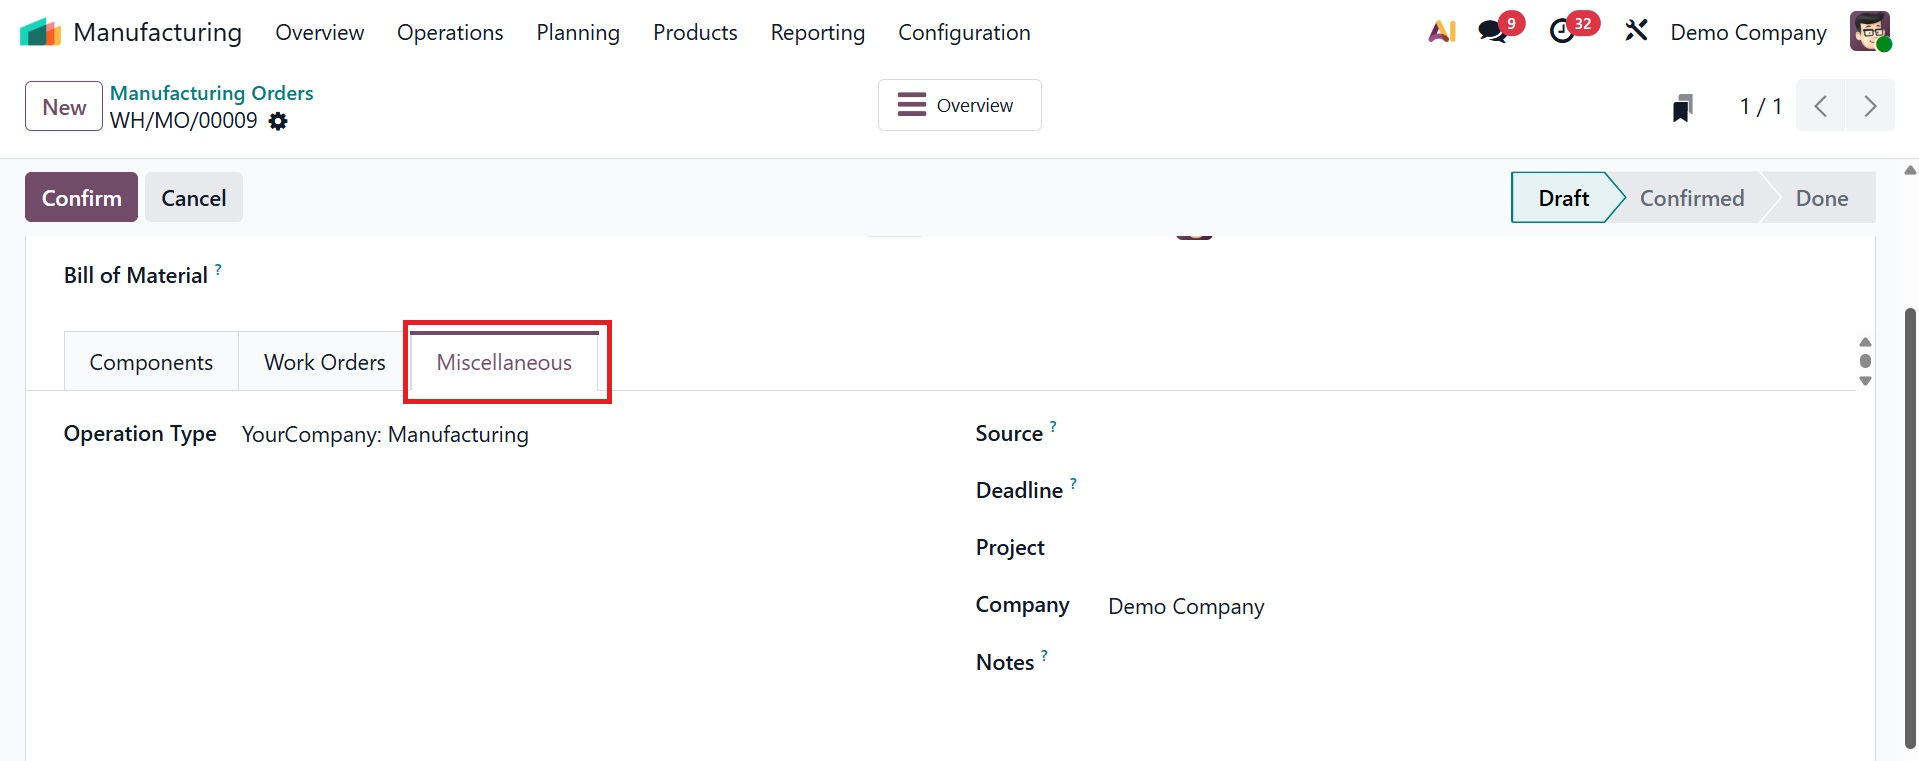Go to previous record arrow

click(x=1821, y=106)
